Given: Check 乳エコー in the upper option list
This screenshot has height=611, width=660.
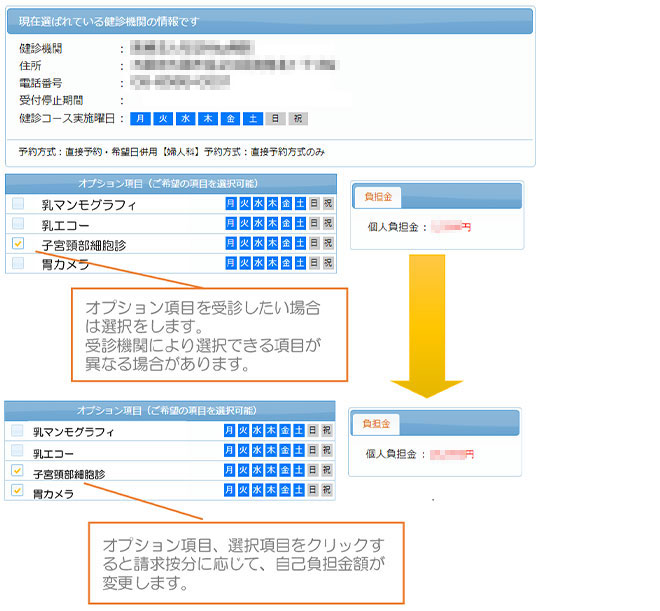Looking at the screenshot, I should [x=18, y=223].
